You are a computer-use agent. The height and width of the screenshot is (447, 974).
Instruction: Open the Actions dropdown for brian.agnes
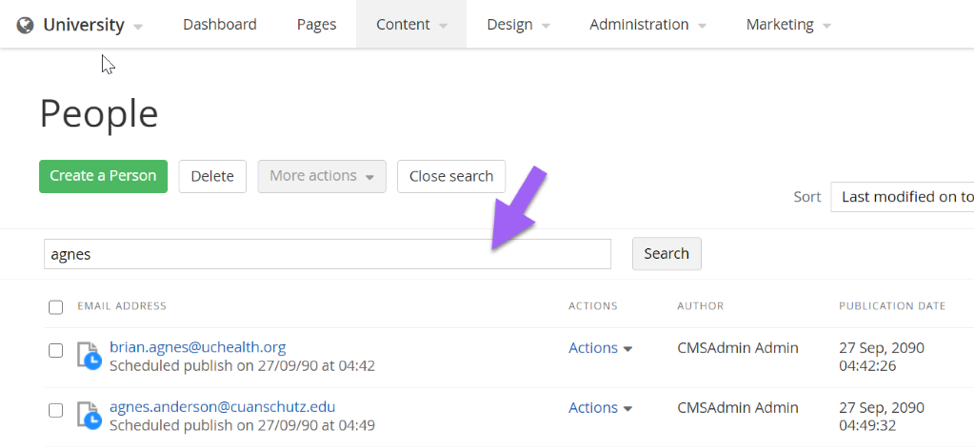click(600, 348)
